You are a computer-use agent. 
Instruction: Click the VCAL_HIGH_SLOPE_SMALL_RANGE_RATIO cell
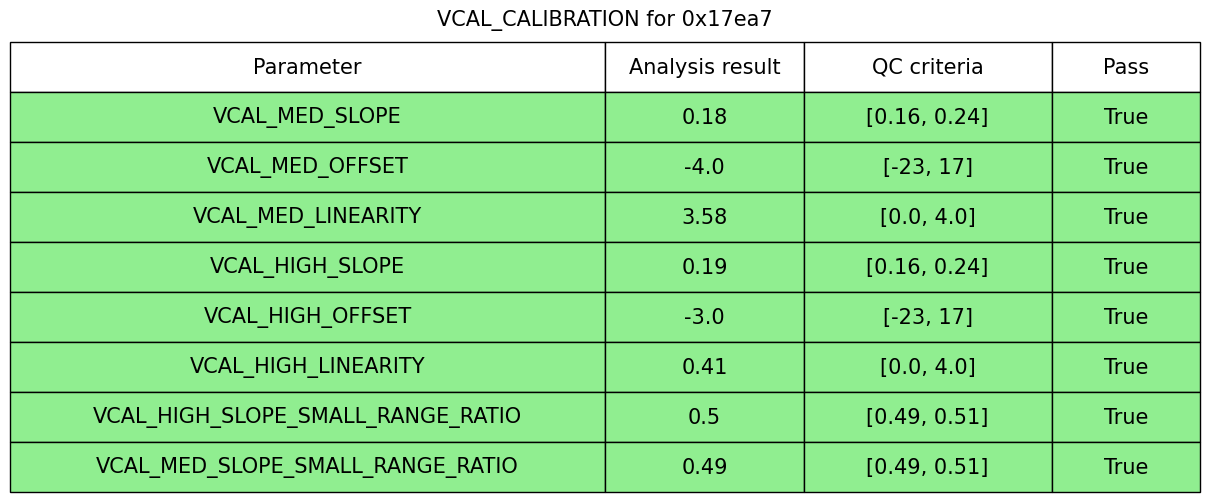tap(307, 417)
